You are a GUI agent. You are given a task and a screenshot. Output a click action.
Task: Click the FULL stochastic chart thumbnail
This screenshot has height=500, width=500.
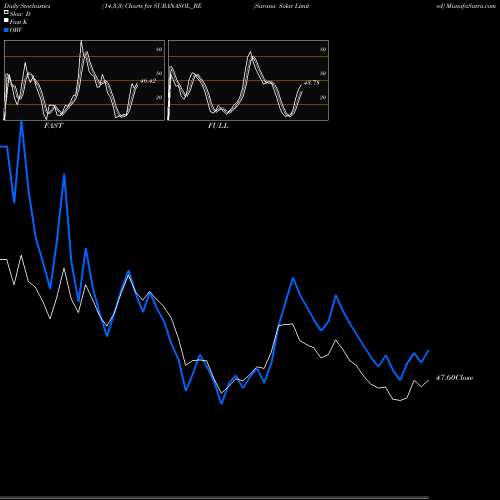coord(248,80)
